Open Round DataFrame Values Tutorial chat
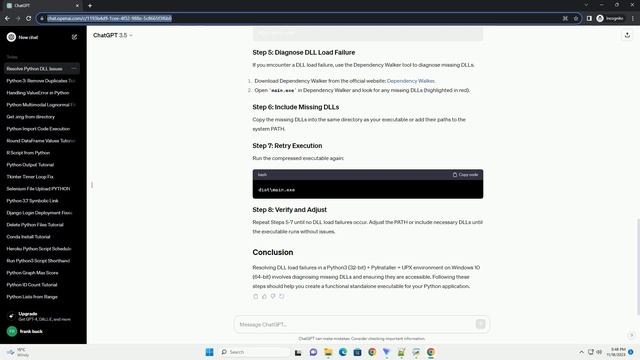The image size is (640, 360). tap(42, 141)
